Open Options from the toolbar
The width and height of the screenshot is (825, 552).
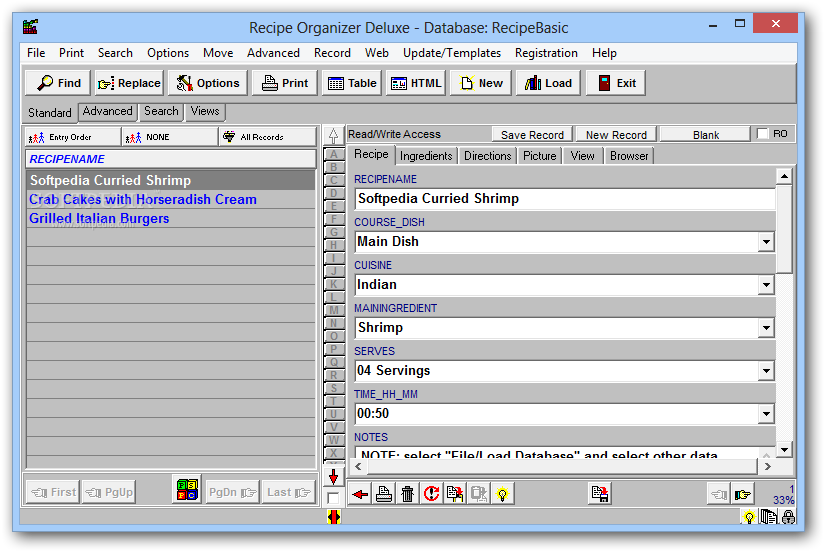(207, 83)
